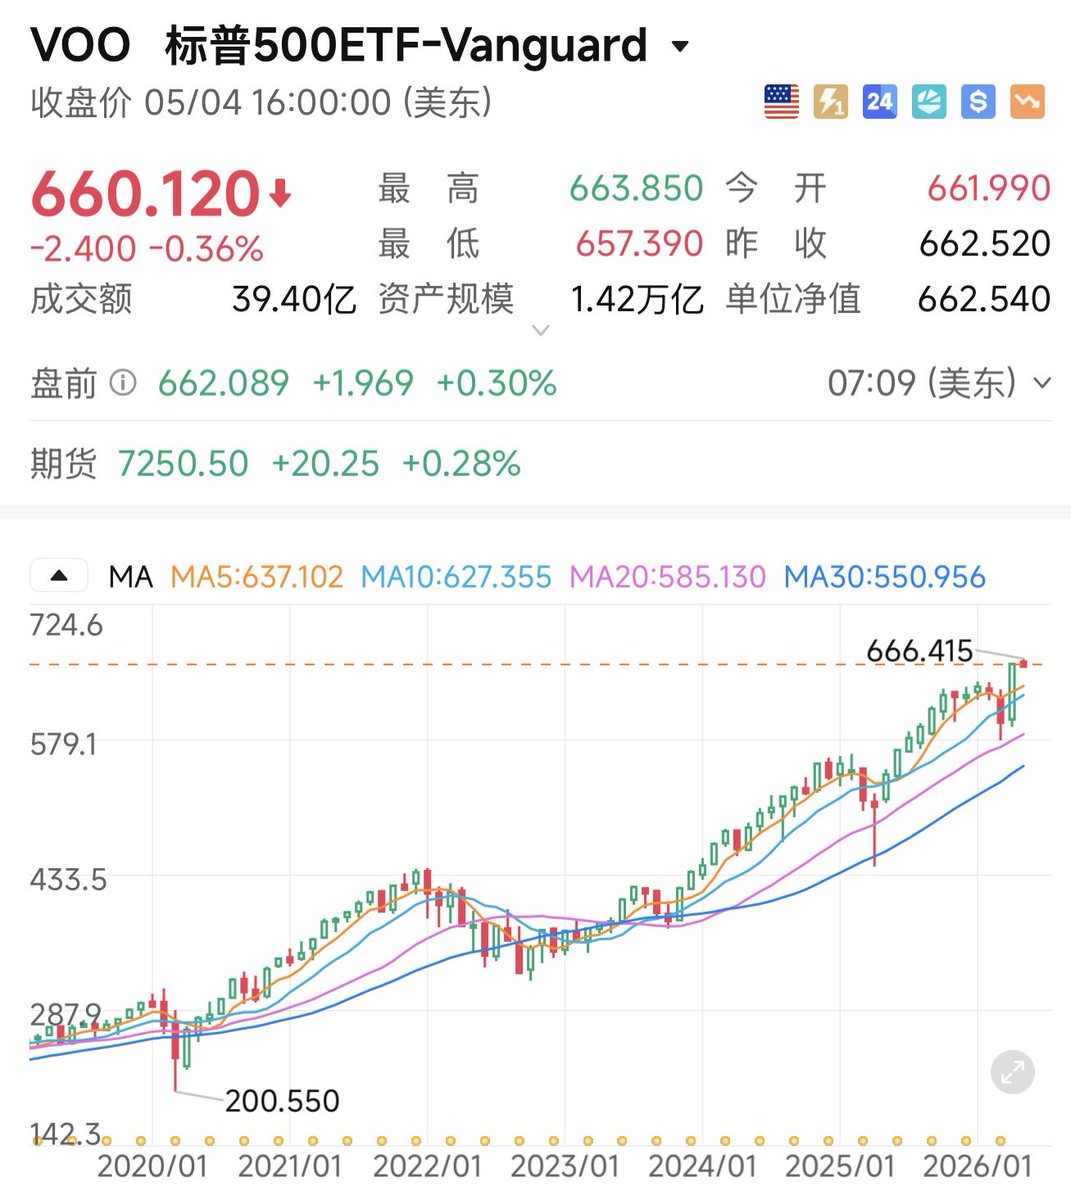Viewport: 1071px width, 1200px height.
Task: Tap the current price 660.120
Action: tap(146, 194)
